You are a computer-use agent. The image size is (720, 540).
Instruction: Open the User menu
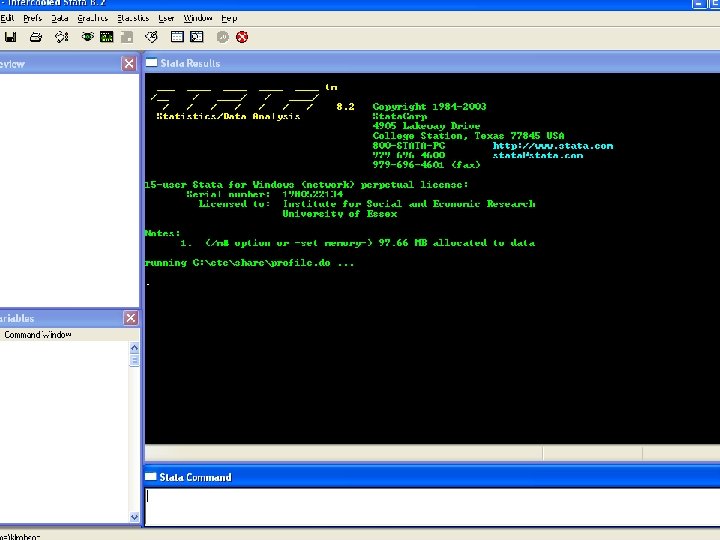[x=166, y=18]
